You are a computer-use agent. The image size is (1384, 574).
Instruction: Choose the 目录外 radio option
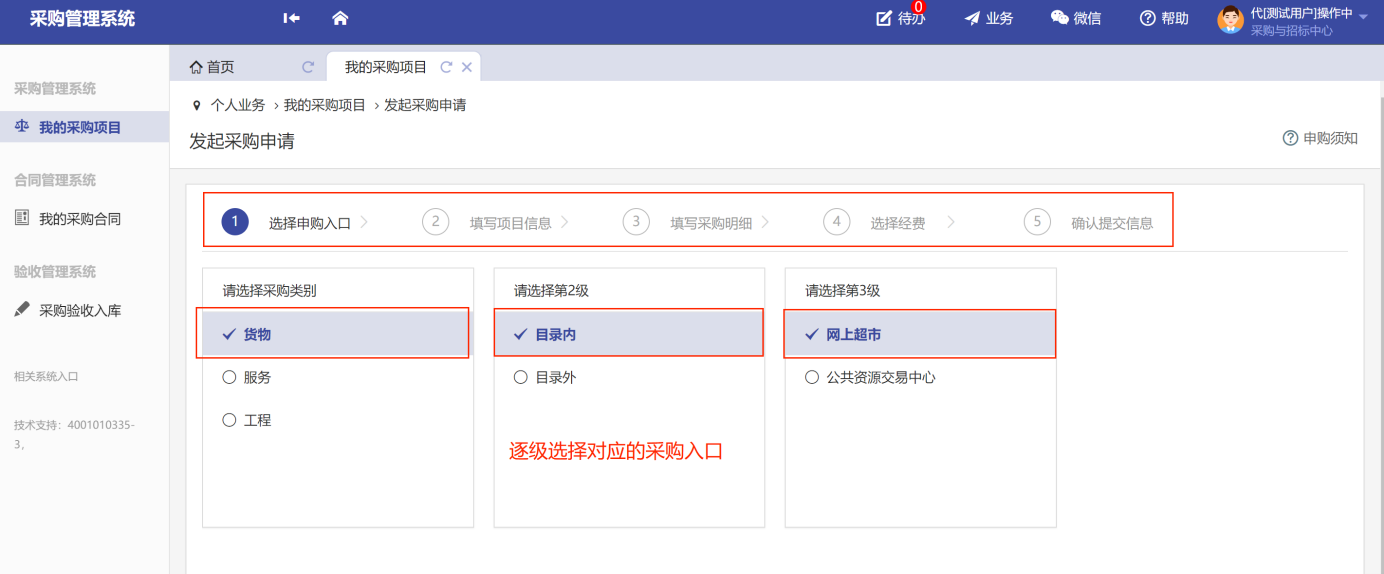pyautogui.click(x=520, y=377)
